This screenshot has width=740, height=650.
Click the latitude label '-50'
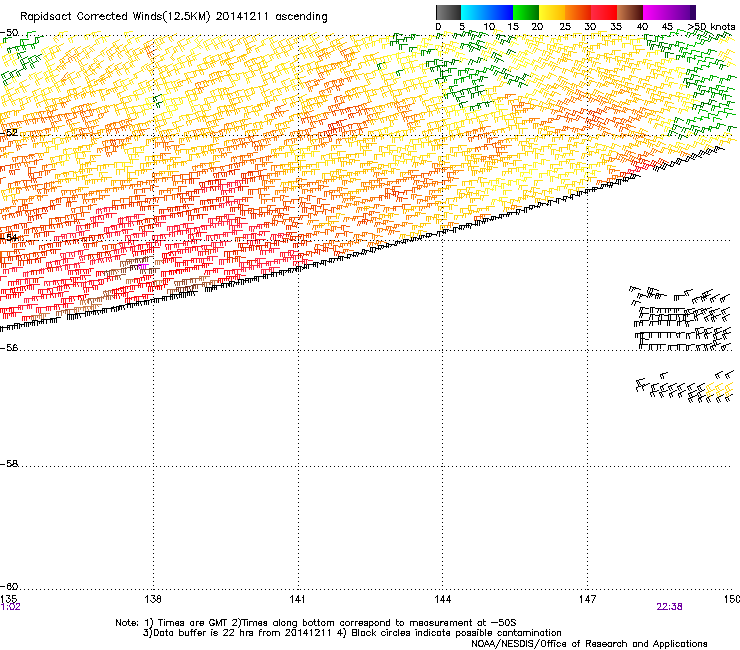9,33
